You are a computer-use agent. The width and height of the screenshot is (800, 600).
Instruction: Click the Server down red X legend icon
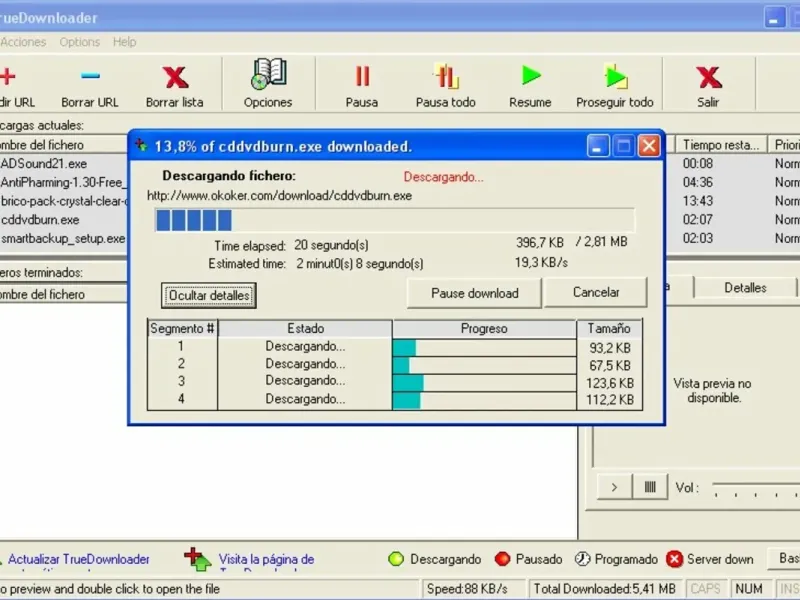(674, 559)
